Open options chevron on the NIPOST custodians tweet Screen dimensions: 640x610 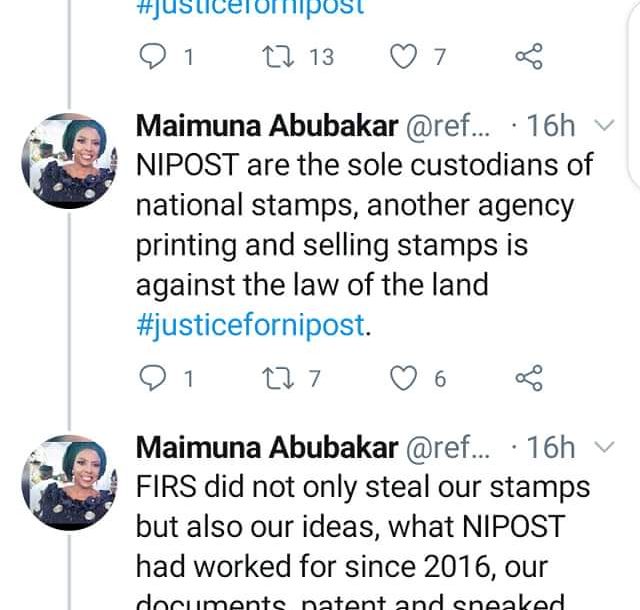click(x=604, y=126)
